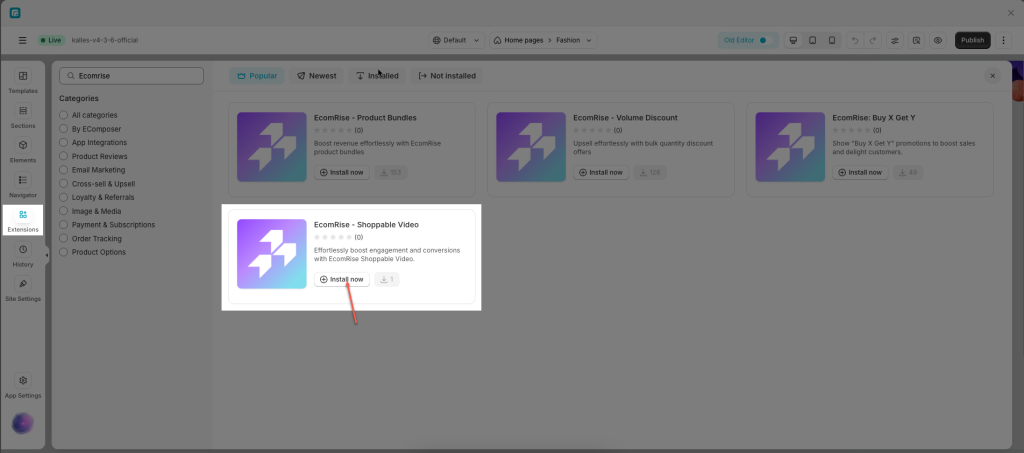Viewport: 1024px width, 453px height.
Task: Switch to the Installed tab
Action: (377, 76)
